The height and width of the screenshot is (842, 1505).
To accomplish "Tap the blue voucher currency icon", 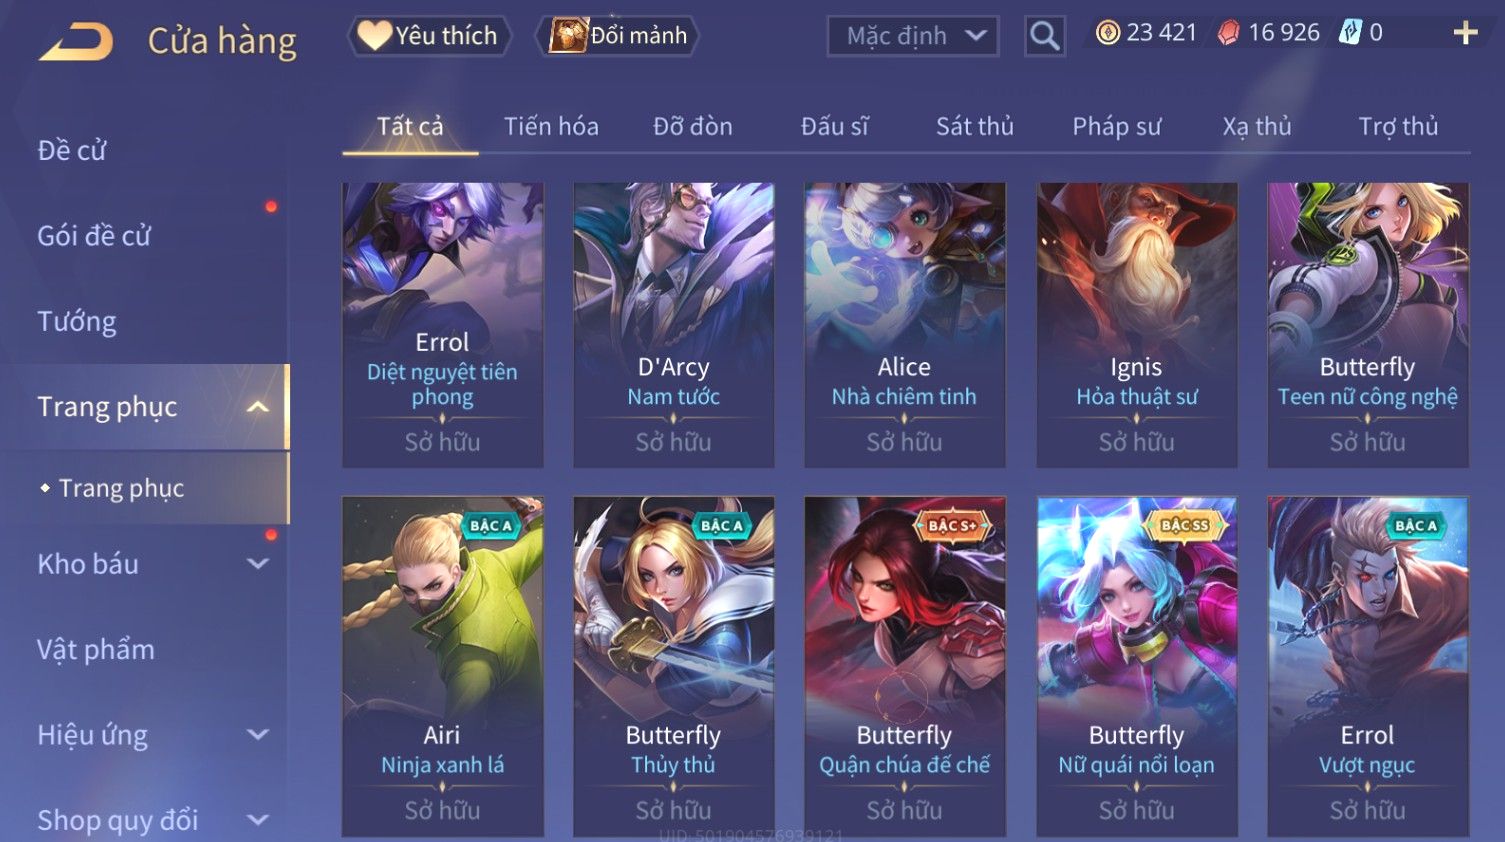I will [x=1350, y=33].
